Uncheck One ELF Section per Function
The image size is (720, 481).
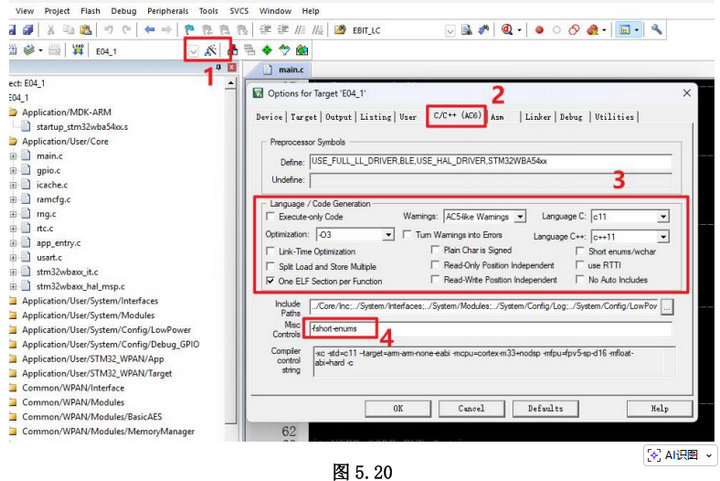(x=271, y=281)
